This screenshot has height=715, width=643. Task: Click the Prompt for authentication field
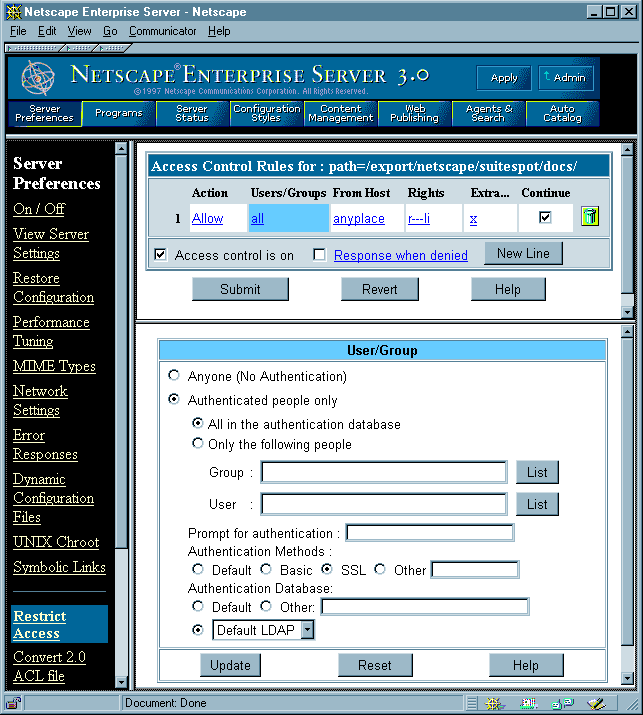430,532
